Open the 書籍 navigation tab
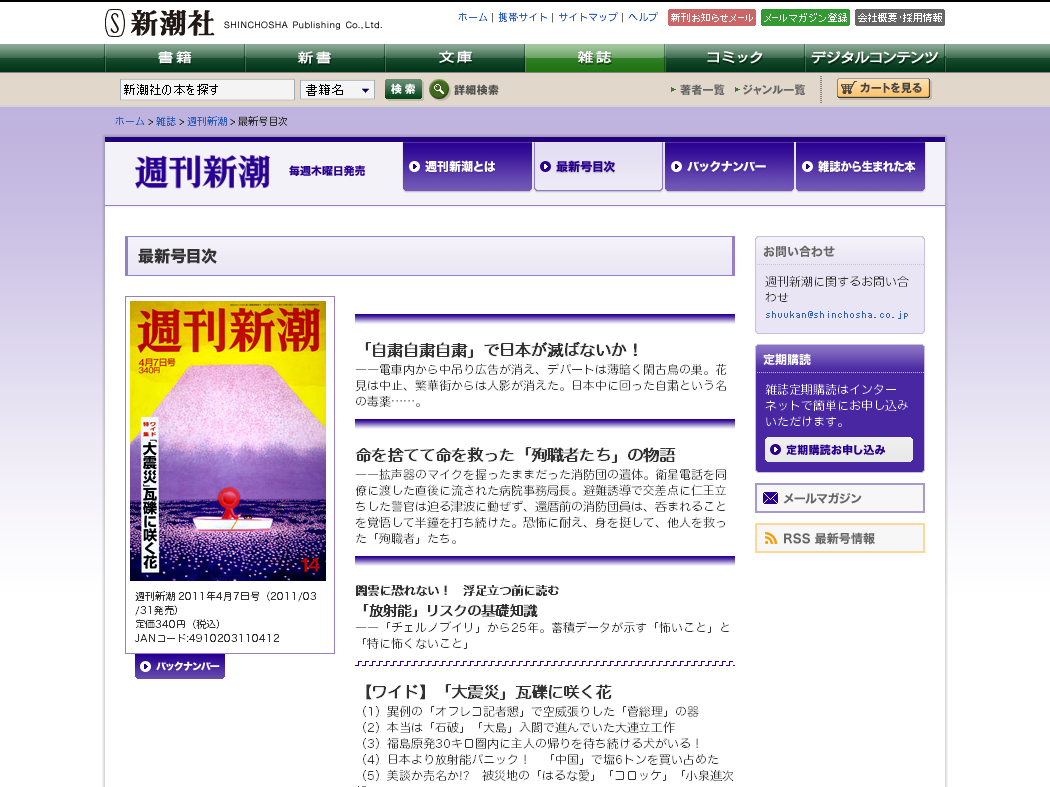 pyautogui.click(x=175, y=58)
